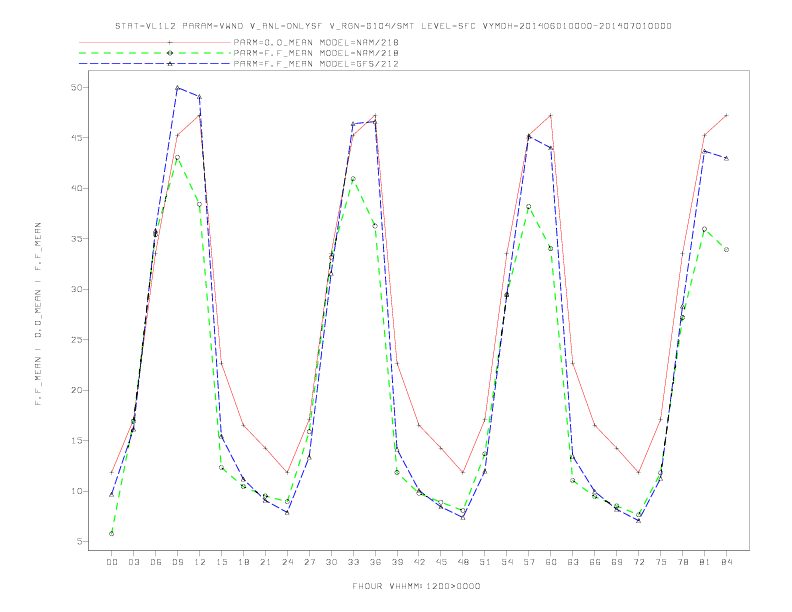Viewport: 792px width, 612px height.
Task: Click x-axis tick label 63
Action: (573, 562)
